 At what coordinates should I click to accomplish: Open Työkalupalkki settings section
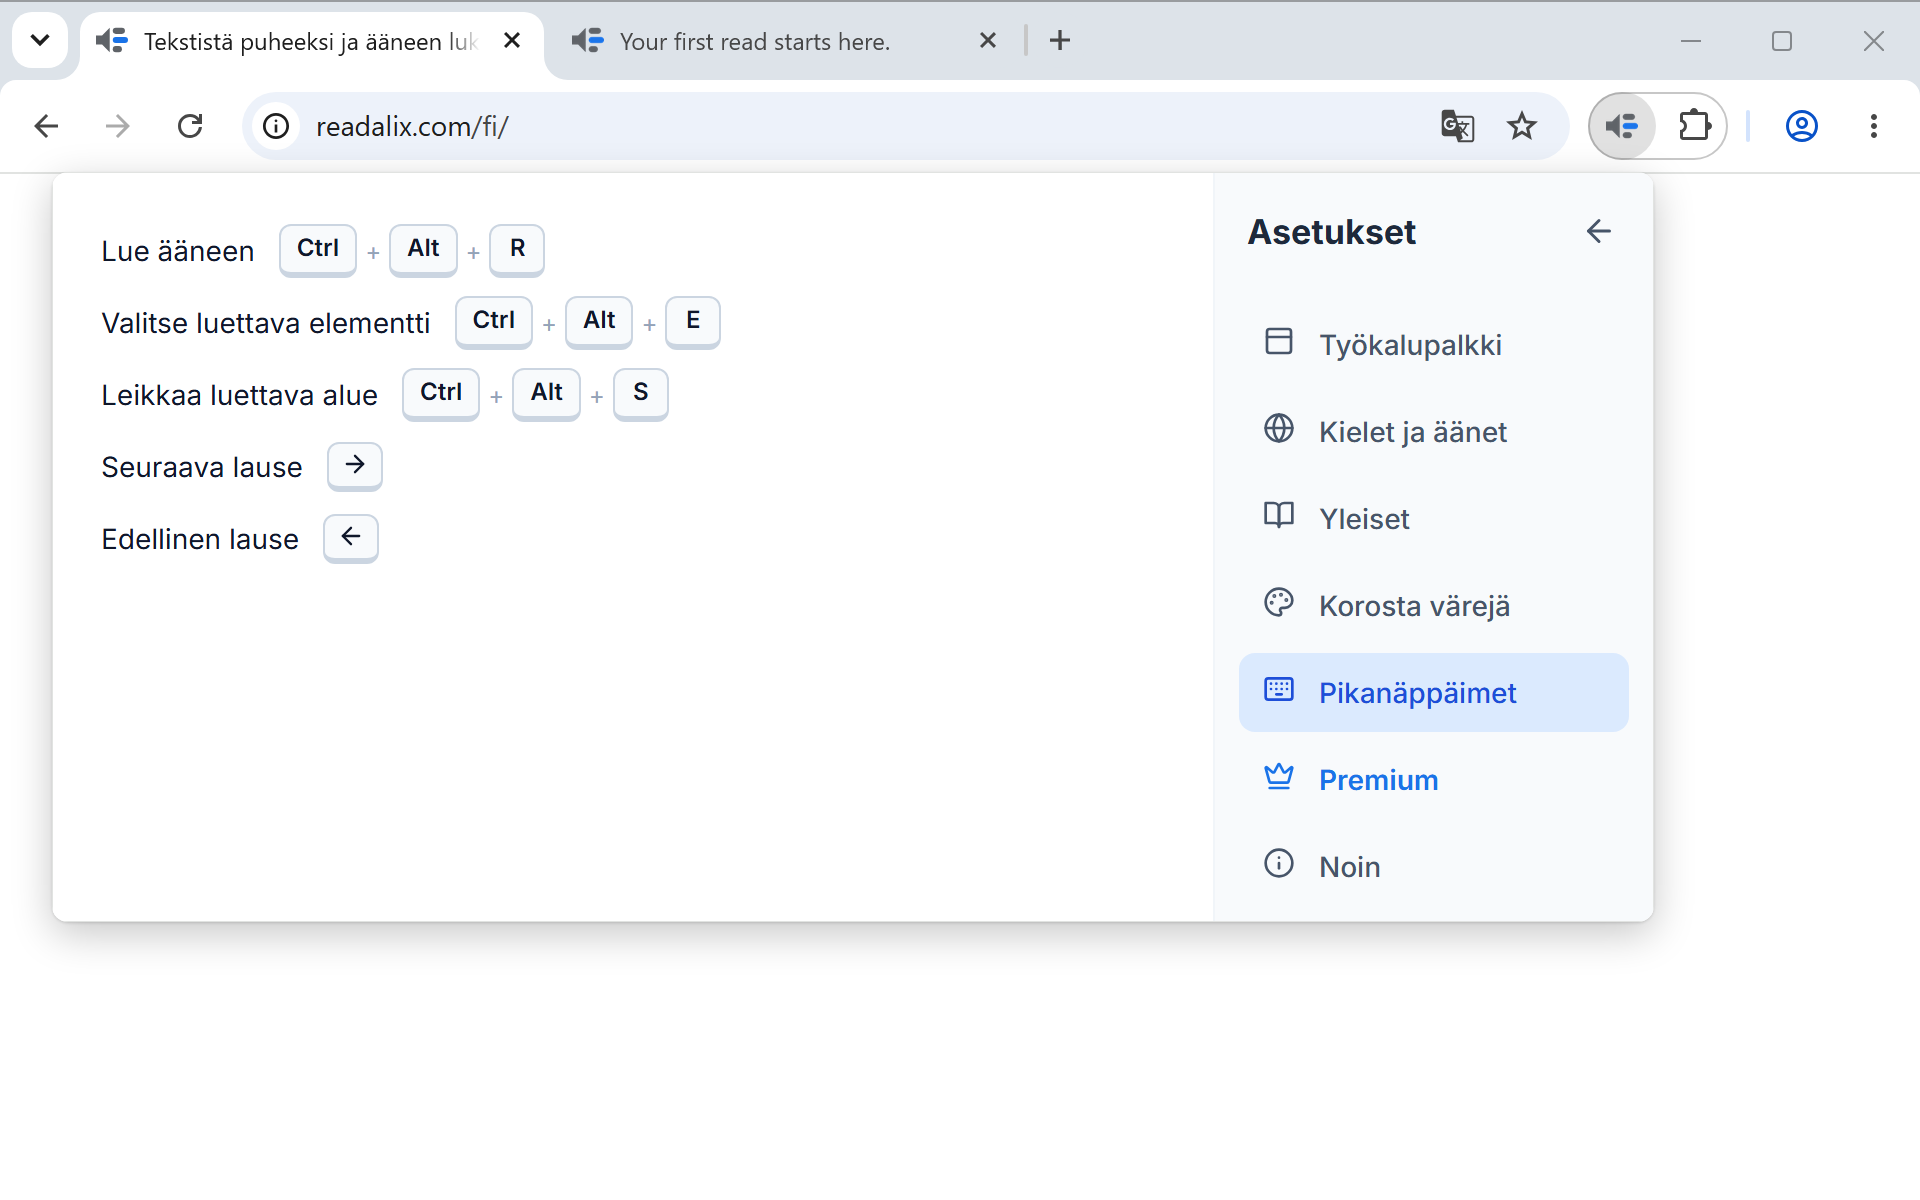[x=1433, y=345]
